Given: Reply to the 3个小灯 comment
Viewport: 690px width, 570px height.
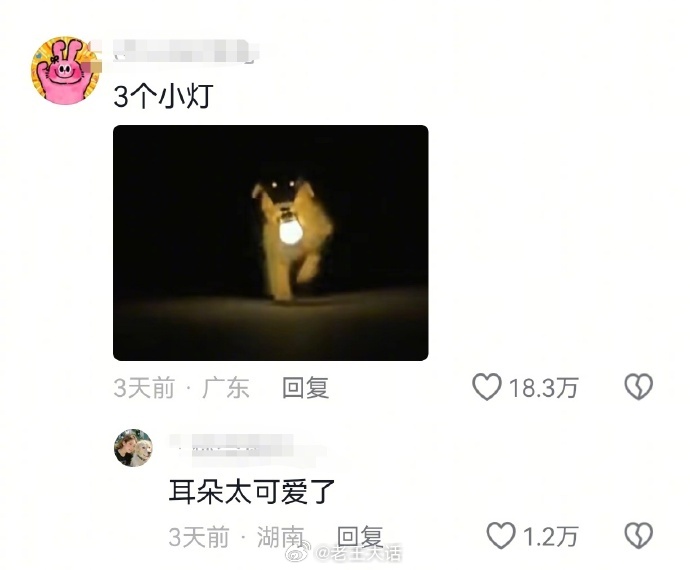Looking at the screenshot, I should pos(305,388).
